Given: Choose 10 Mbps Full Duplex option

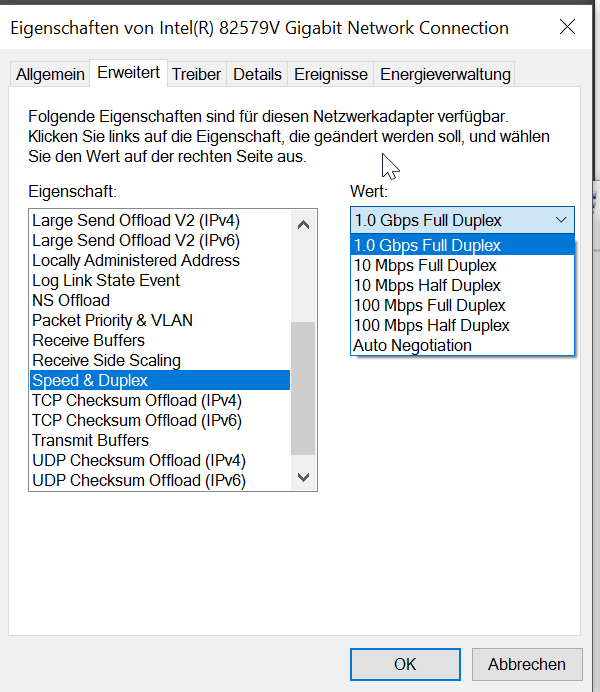Looking at the screenshot, I should (x=462, y=265).
